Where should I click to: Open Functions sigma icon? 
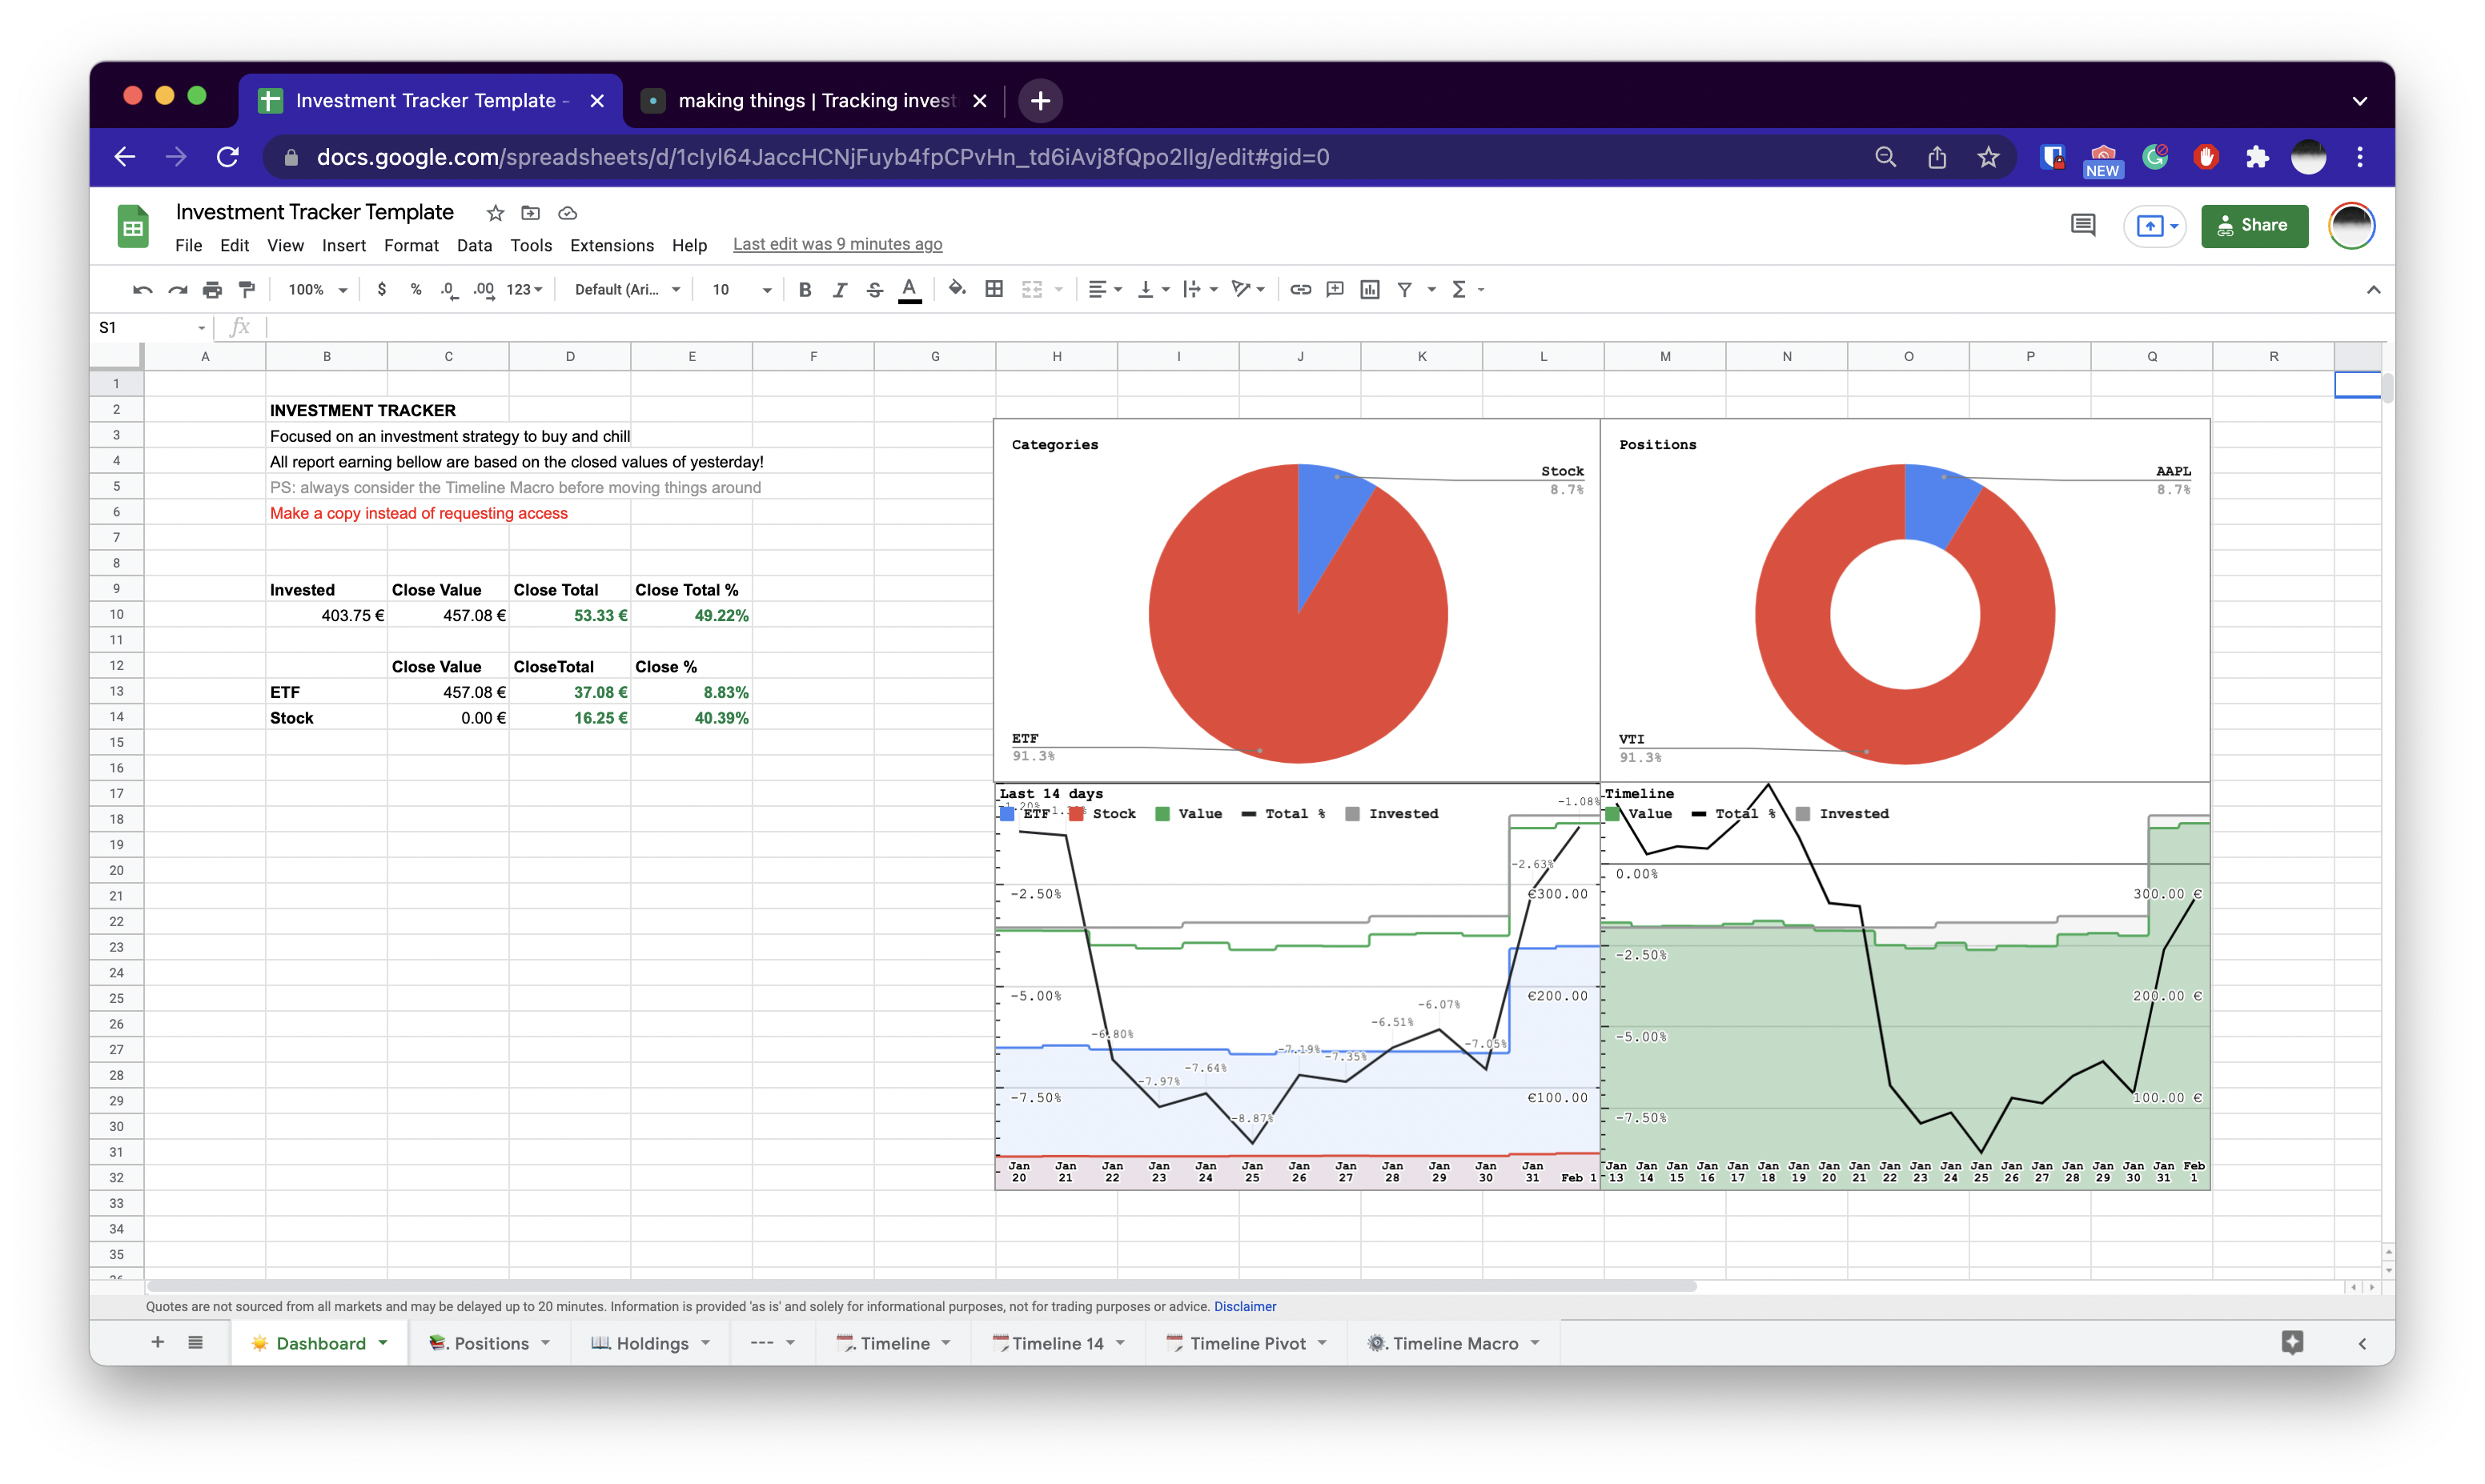coord(1459,290)
